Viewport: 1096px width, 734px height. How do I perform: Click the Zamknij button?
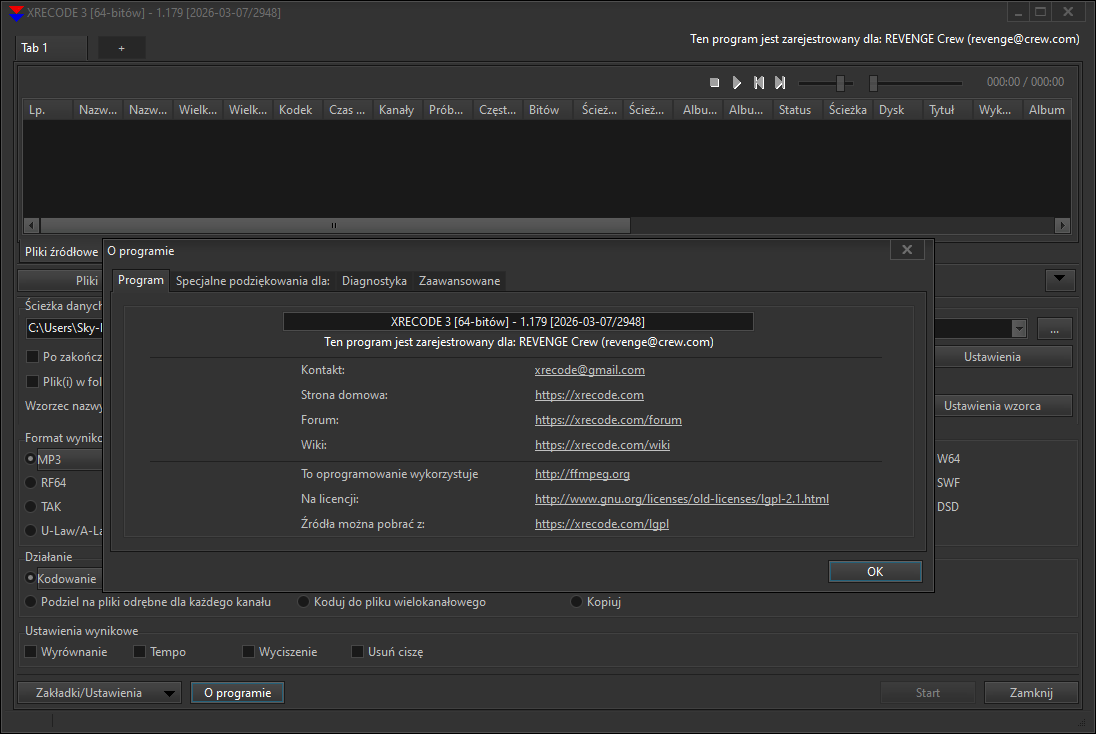1031,693
